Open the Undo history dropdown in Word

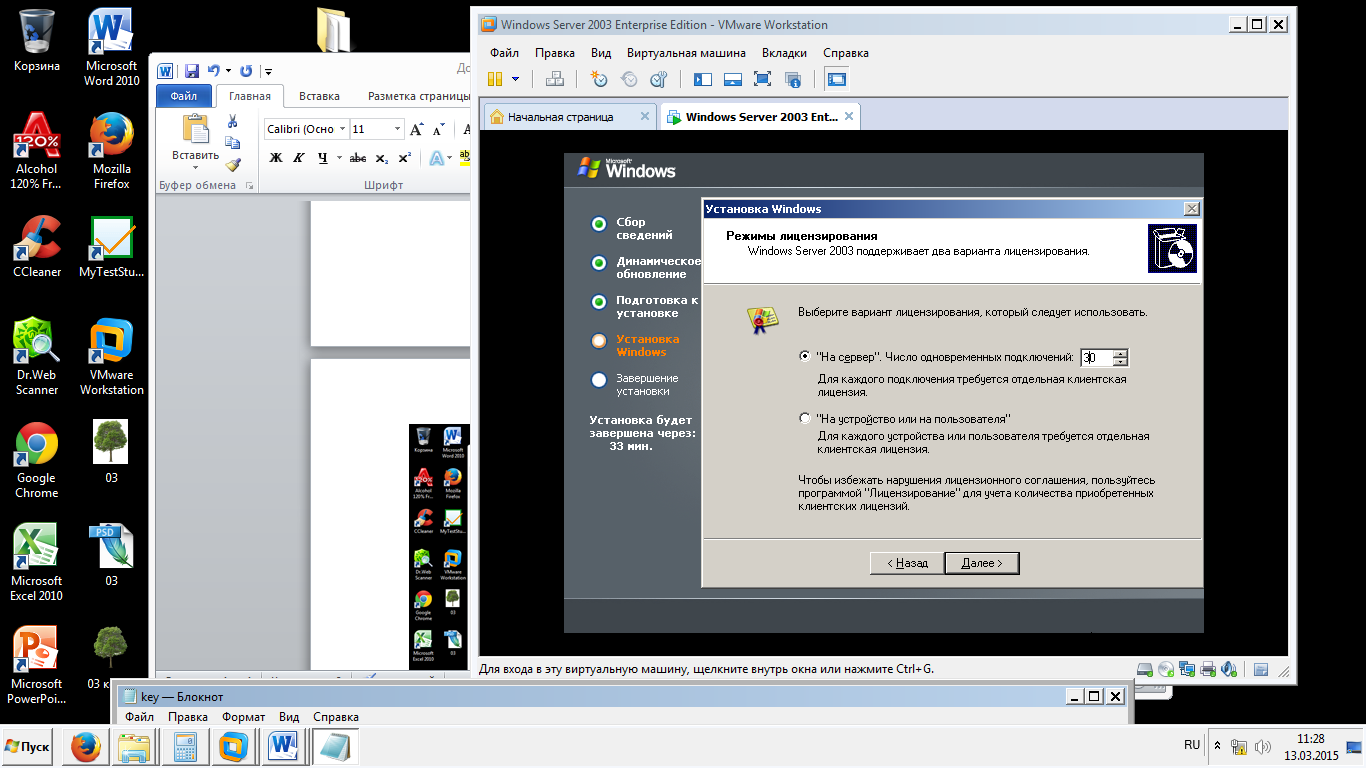pyautogui.click(x=228, y=71)
